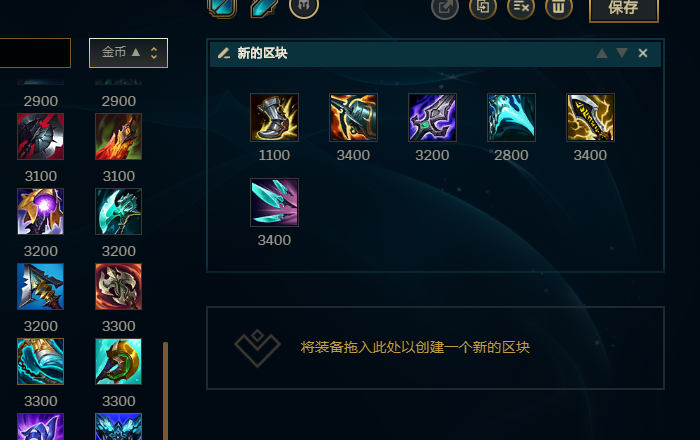The height and width of the screenshot is (440, 700).
Task: Select the purple dark sword item priced 3200
Action: (x=432, y=117)
